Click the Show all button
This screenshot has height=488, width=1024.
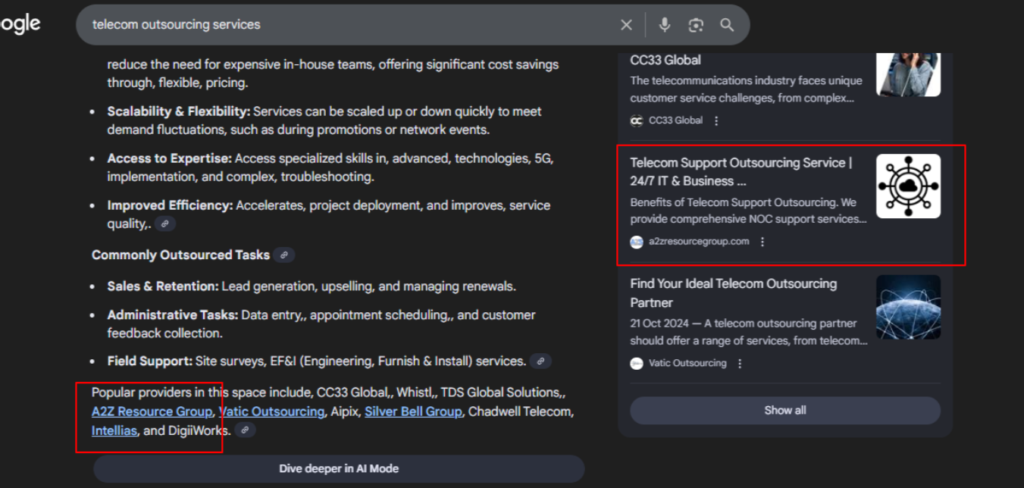(785, 410)
